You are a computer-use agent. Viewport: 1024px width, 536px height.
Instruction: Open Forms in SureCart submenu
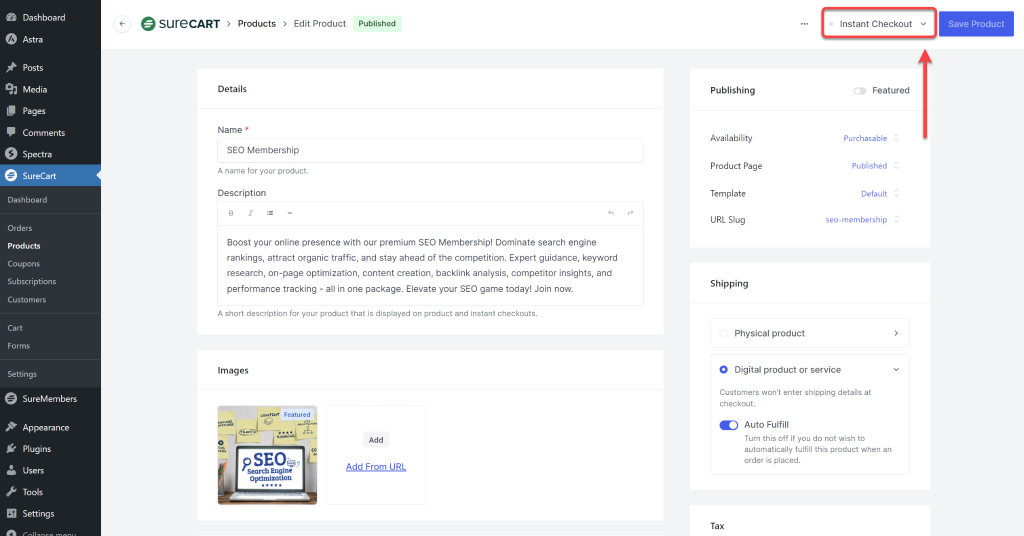18,346
